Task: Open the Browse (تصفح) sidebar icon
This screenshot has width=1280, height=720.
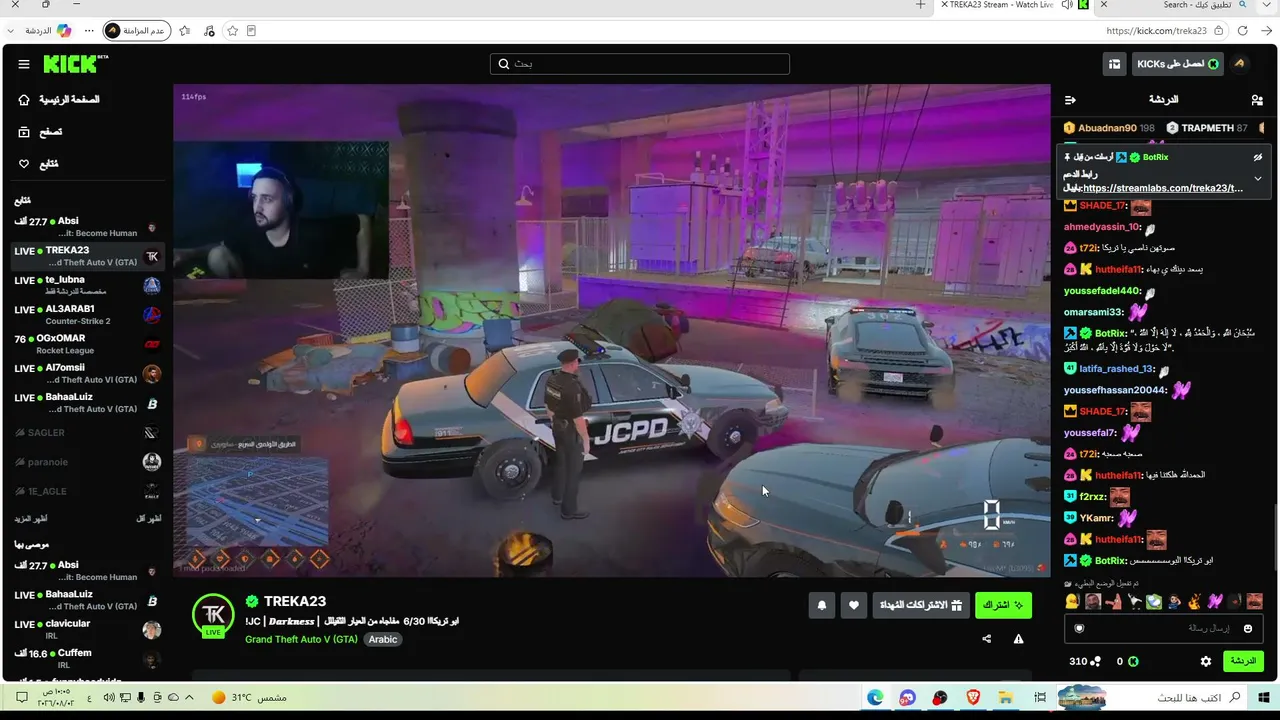Action: pyautogui.click(x=24, y=132)
